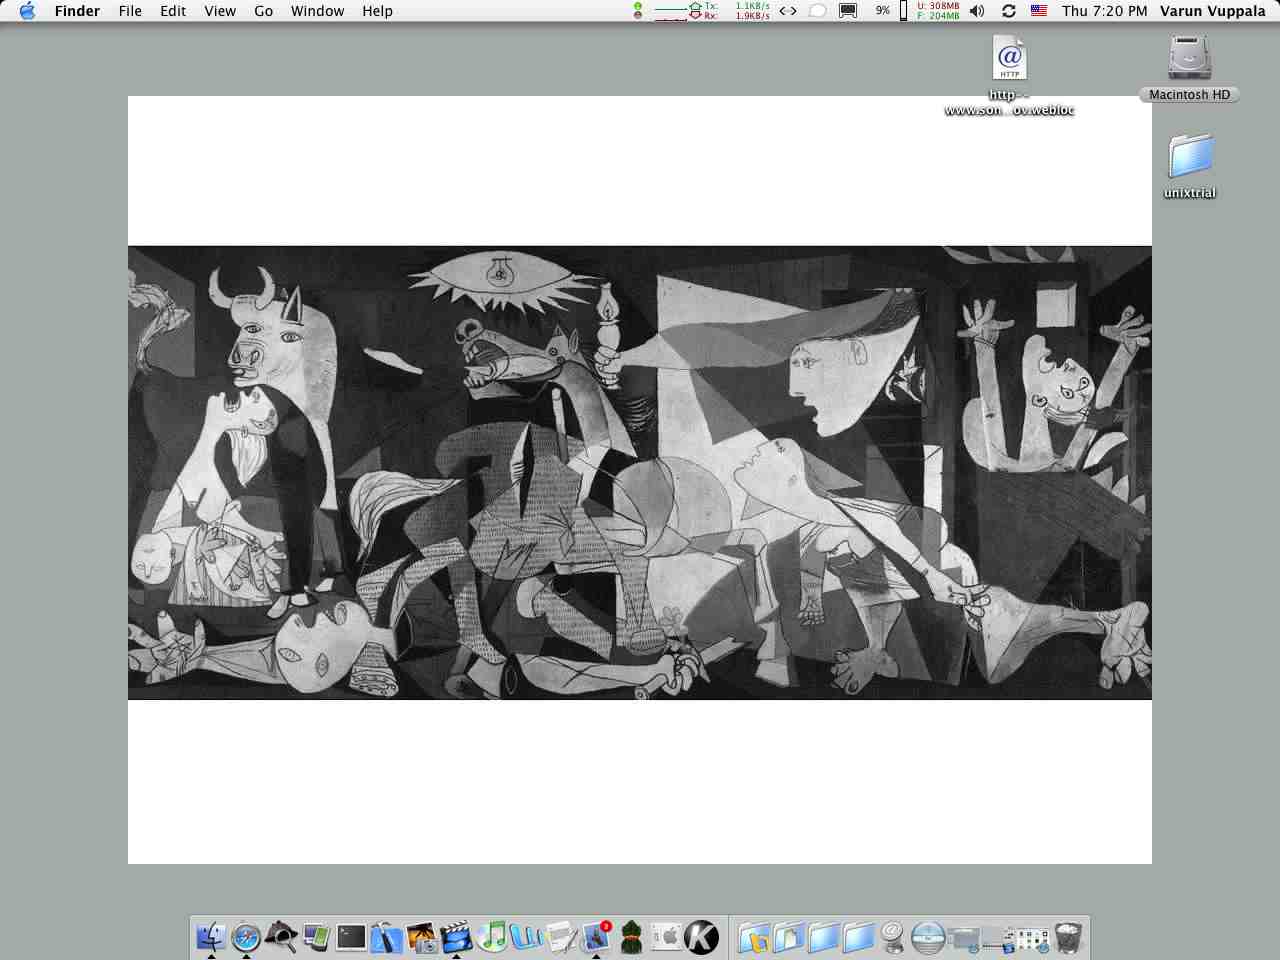Open the @ spring icon in Dock
Viewport: 1280px width, 960px height.
pos(893,937)
